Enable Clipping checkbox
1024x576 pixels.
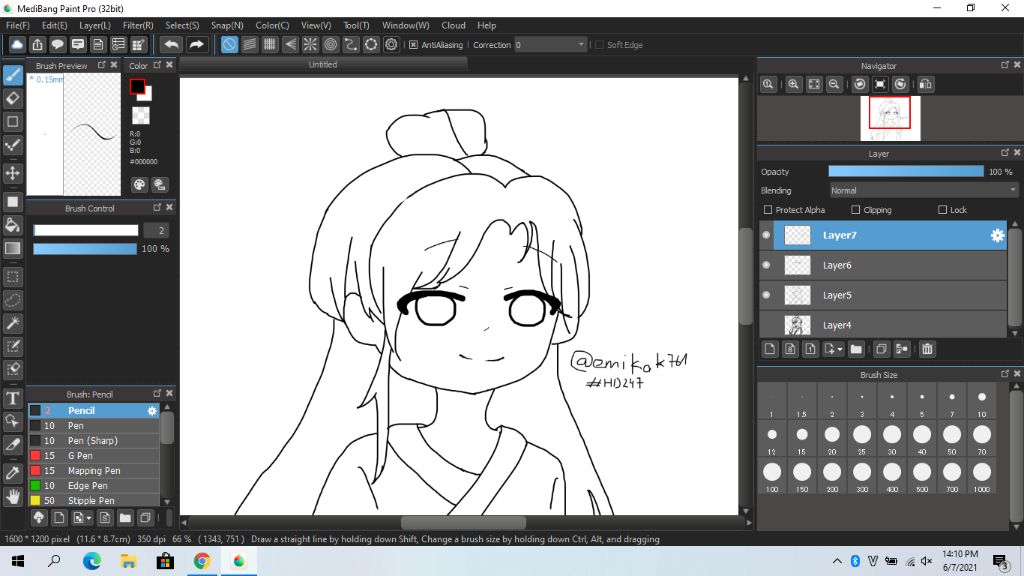click(856, 210)
